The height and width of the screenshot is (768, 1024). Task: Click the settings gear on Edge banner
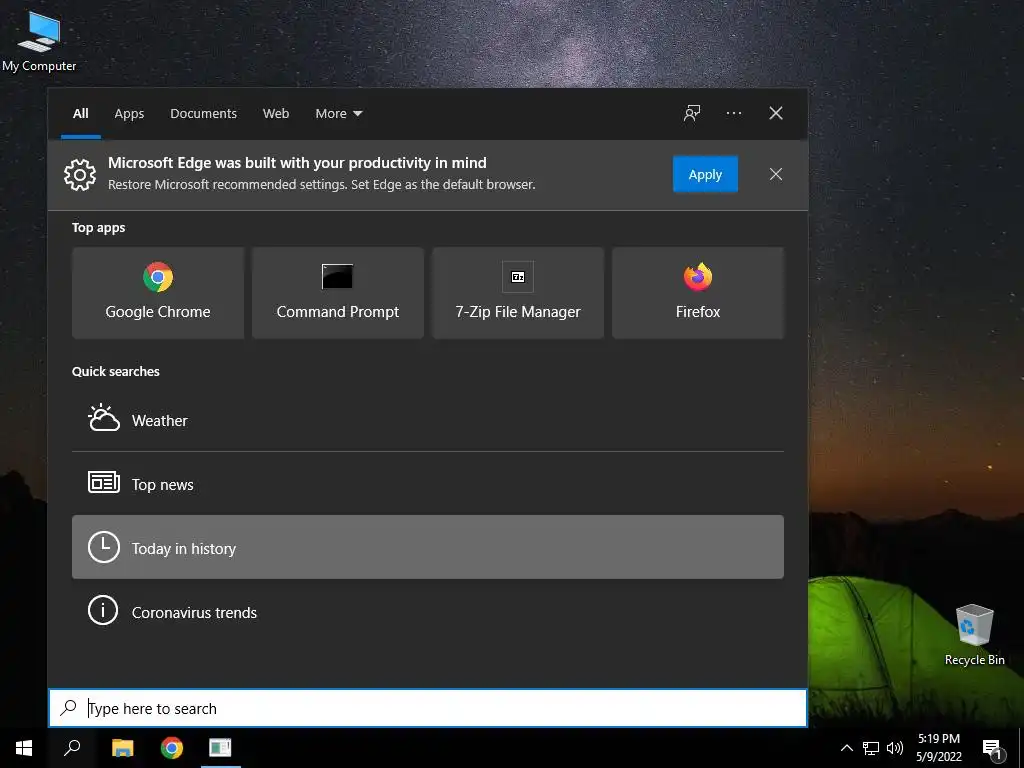[80, 174]
